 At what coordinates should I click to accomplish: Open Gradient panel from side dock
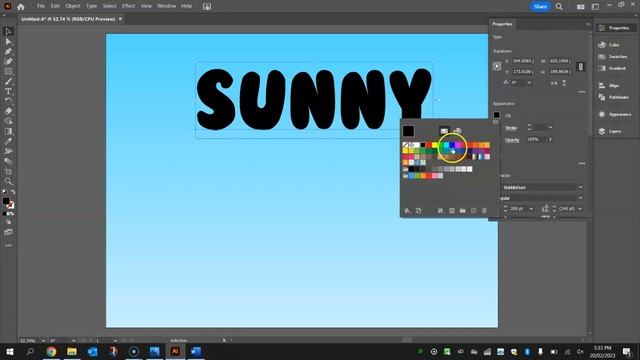tap(612, 68)
